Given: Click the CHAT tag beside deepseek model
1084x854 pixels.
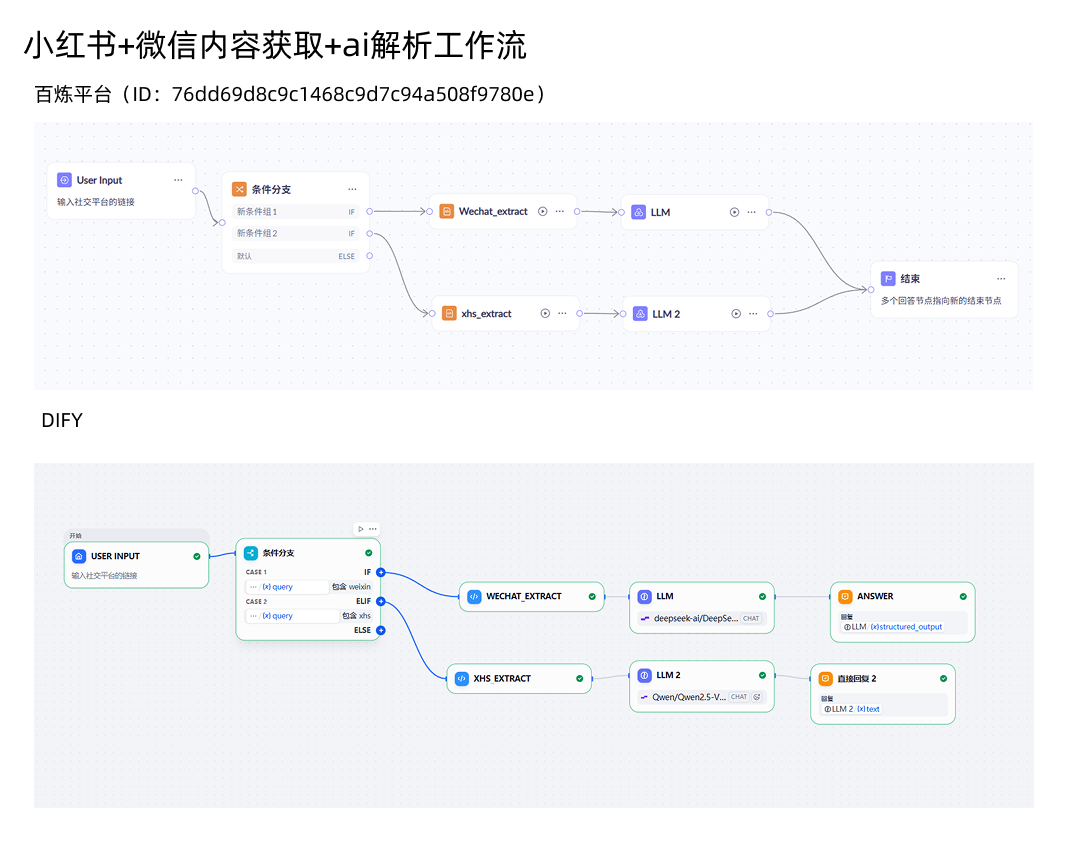Looking at the screenshot, I should point(751,618).
